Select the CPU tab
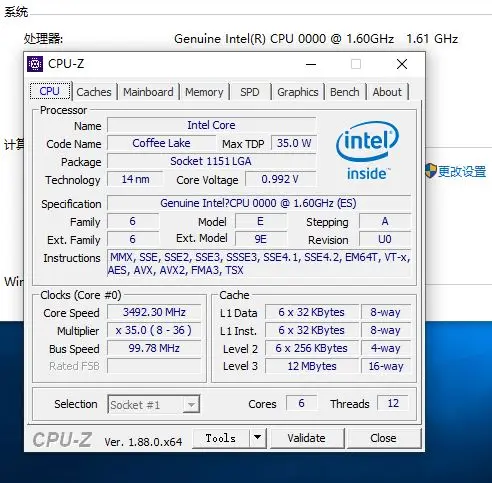This screenshot has height=483, width=492. coord(50,91)
